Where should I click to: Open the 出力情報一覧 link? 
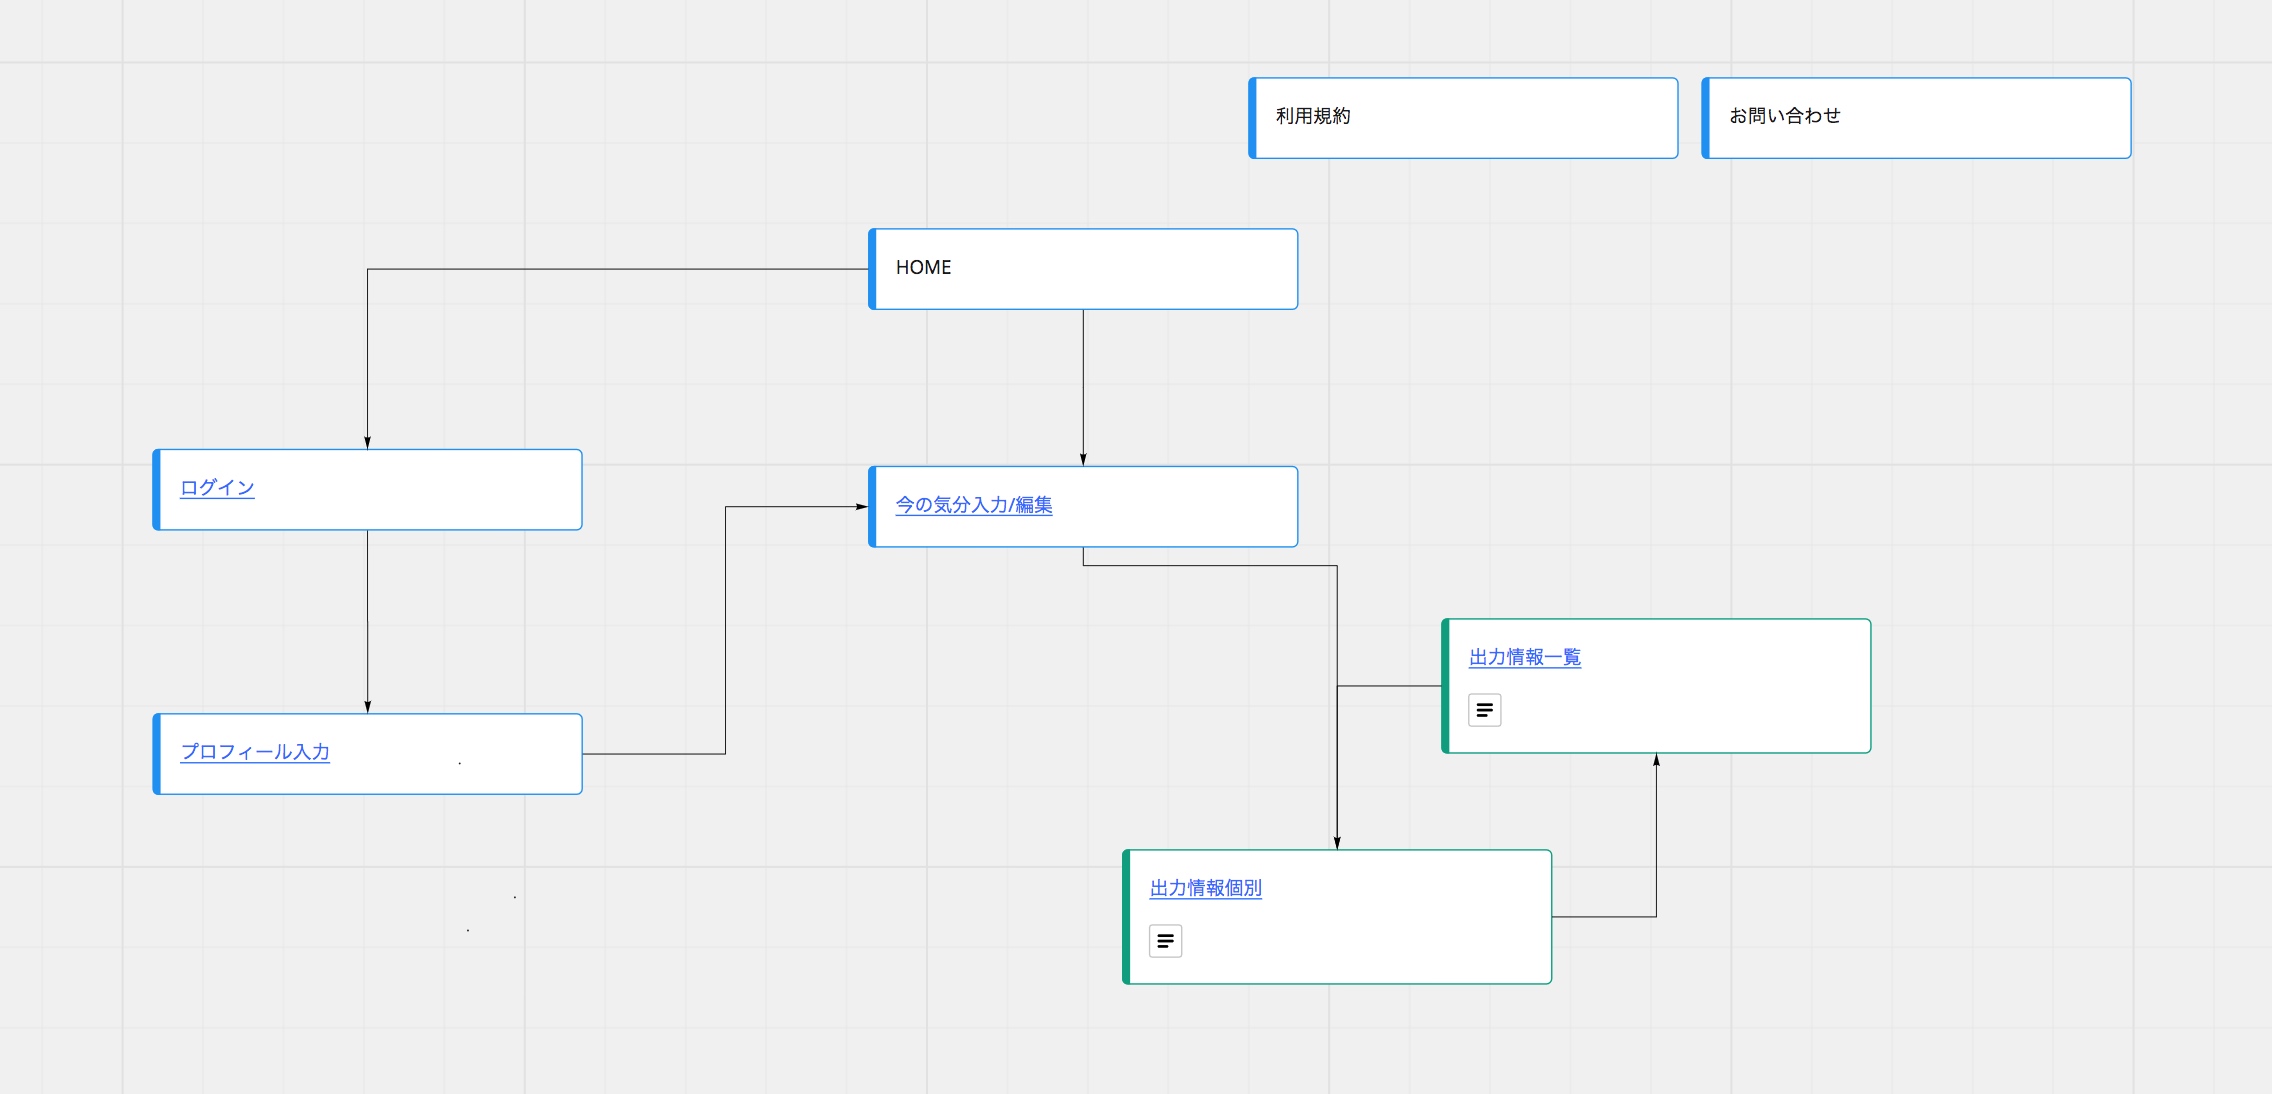(1525, 657)
